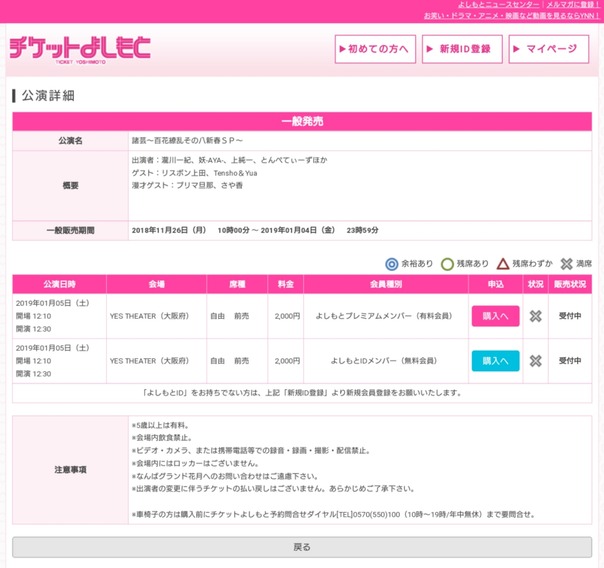Go to マイページ
Screen dimensions: 604x568
click(x=549, y=49)
